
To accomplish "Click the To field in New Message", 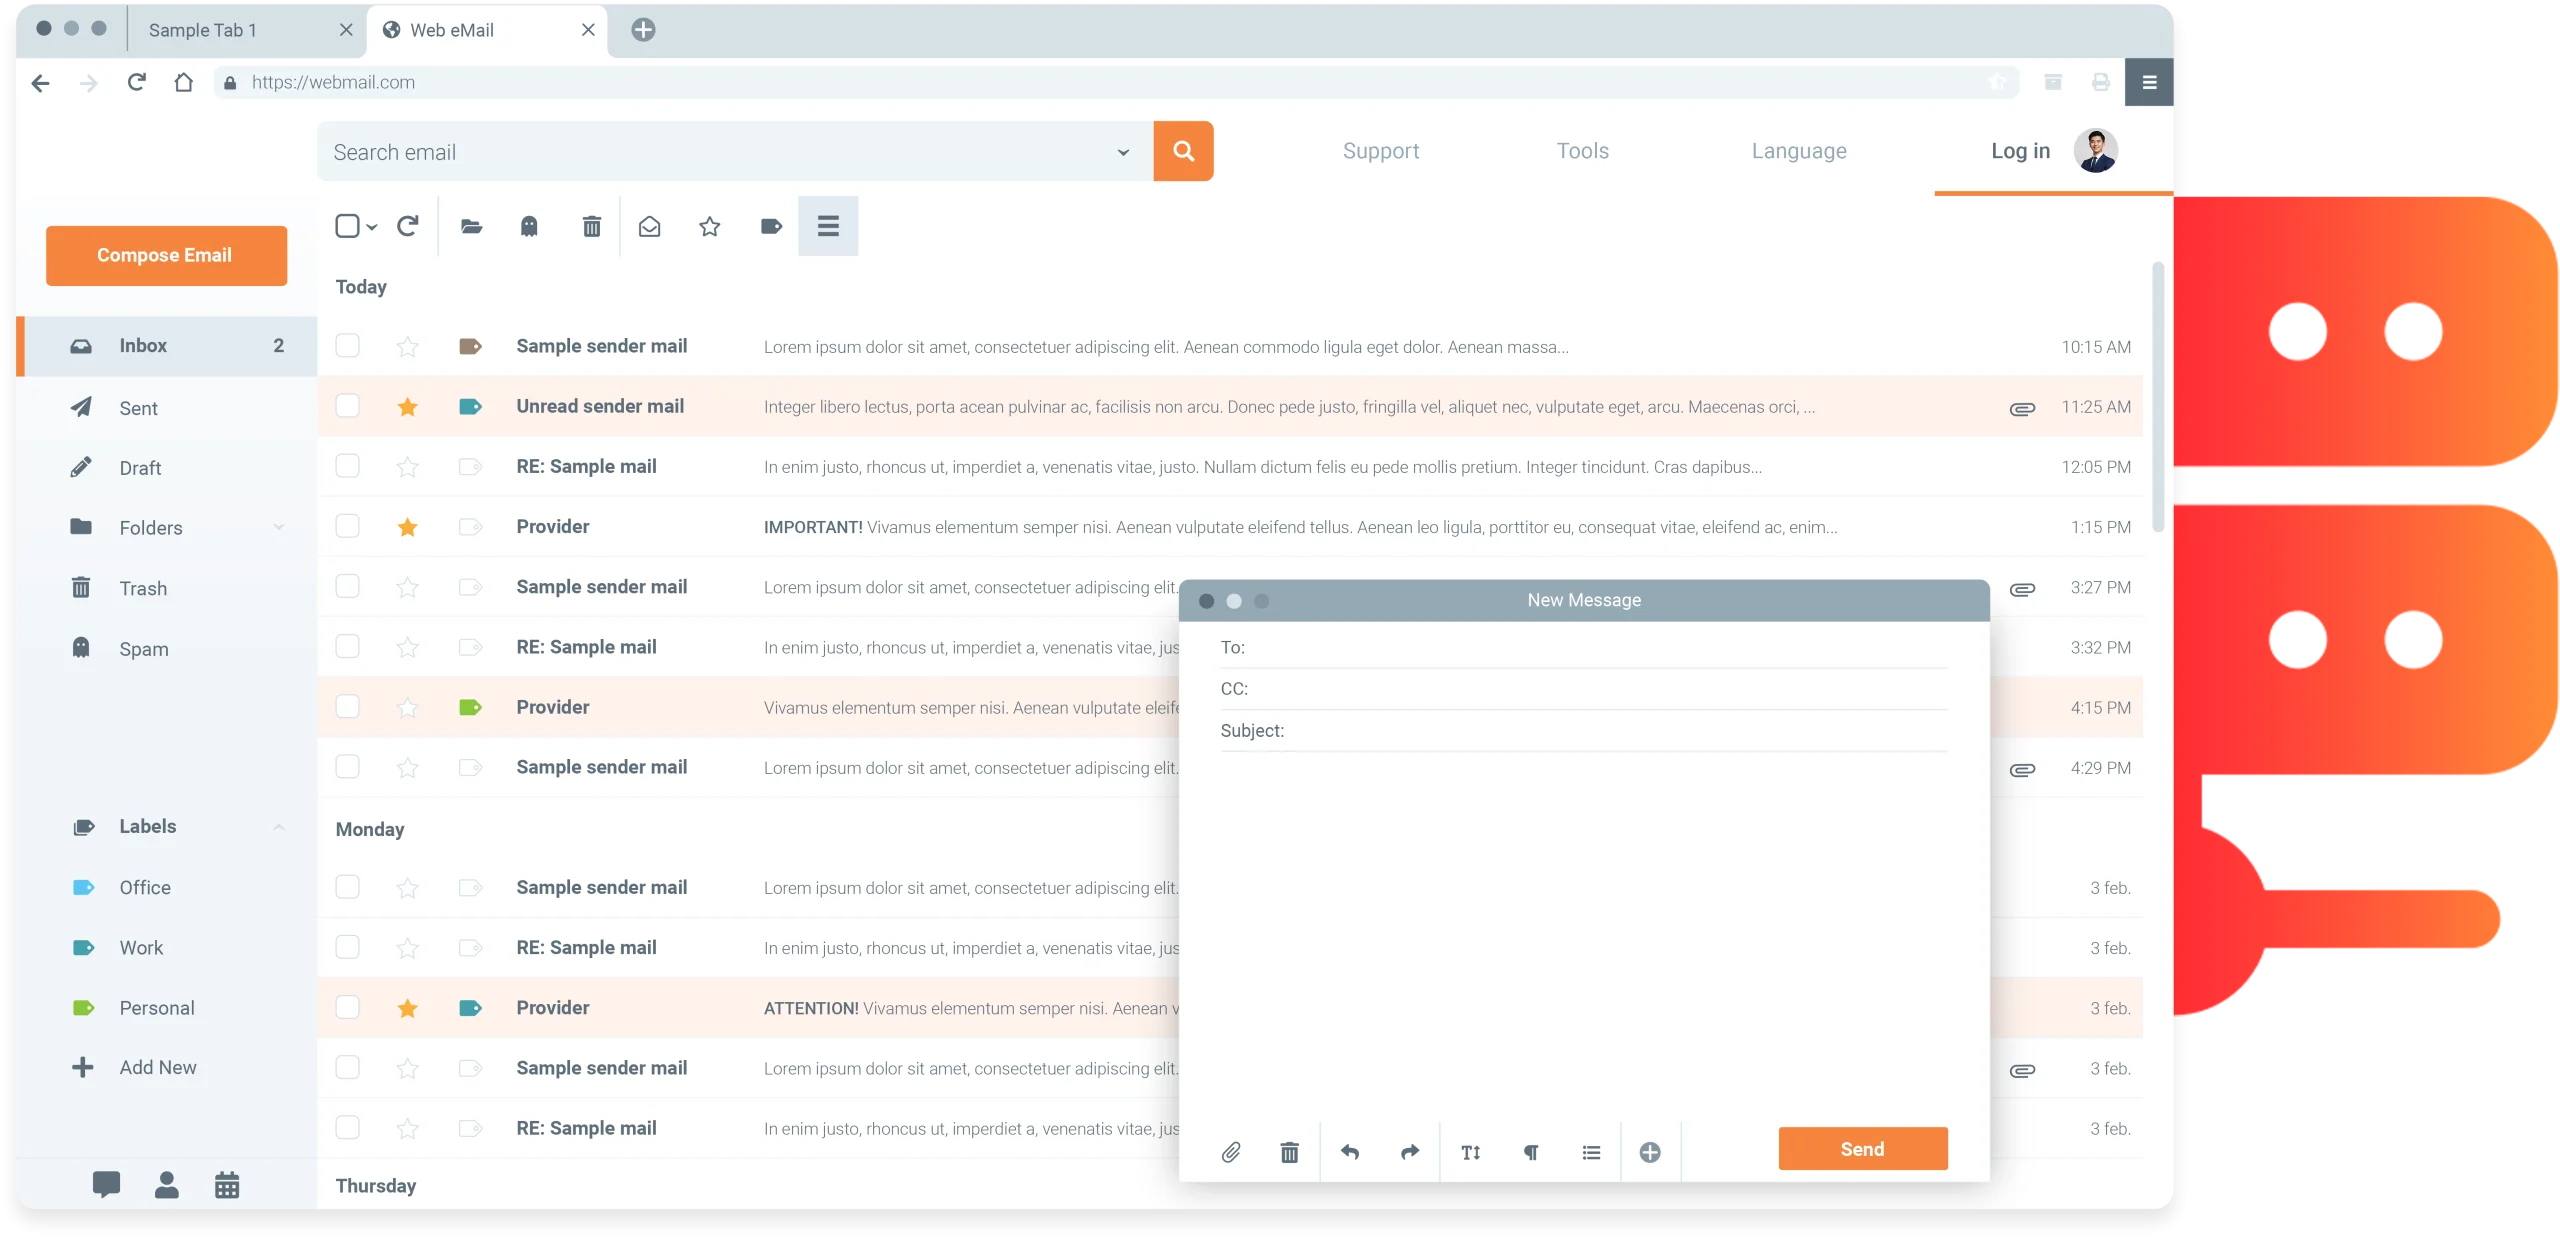I will tap(1584, 647).
